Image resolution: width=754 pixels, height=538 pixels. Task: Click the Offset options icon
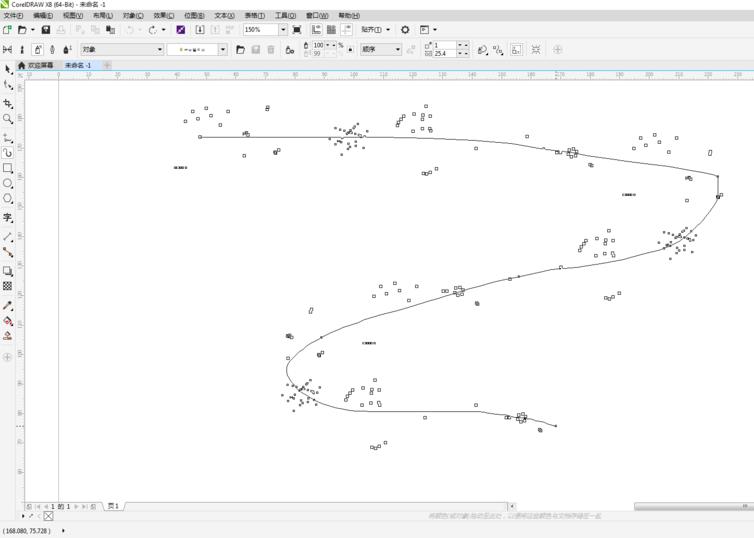[499, 50]
